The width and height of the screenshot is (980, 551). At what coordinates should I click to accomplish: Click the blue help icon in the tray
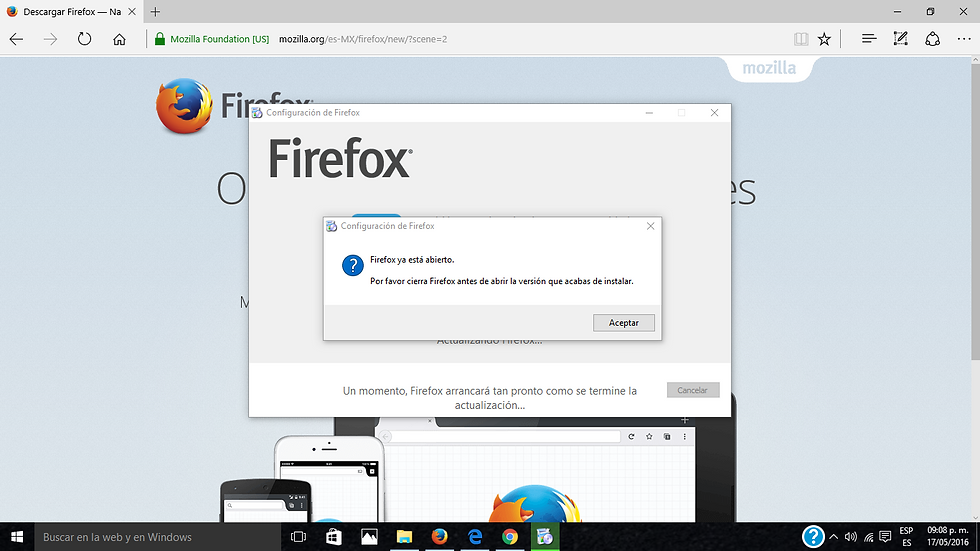tap(813, 537)
